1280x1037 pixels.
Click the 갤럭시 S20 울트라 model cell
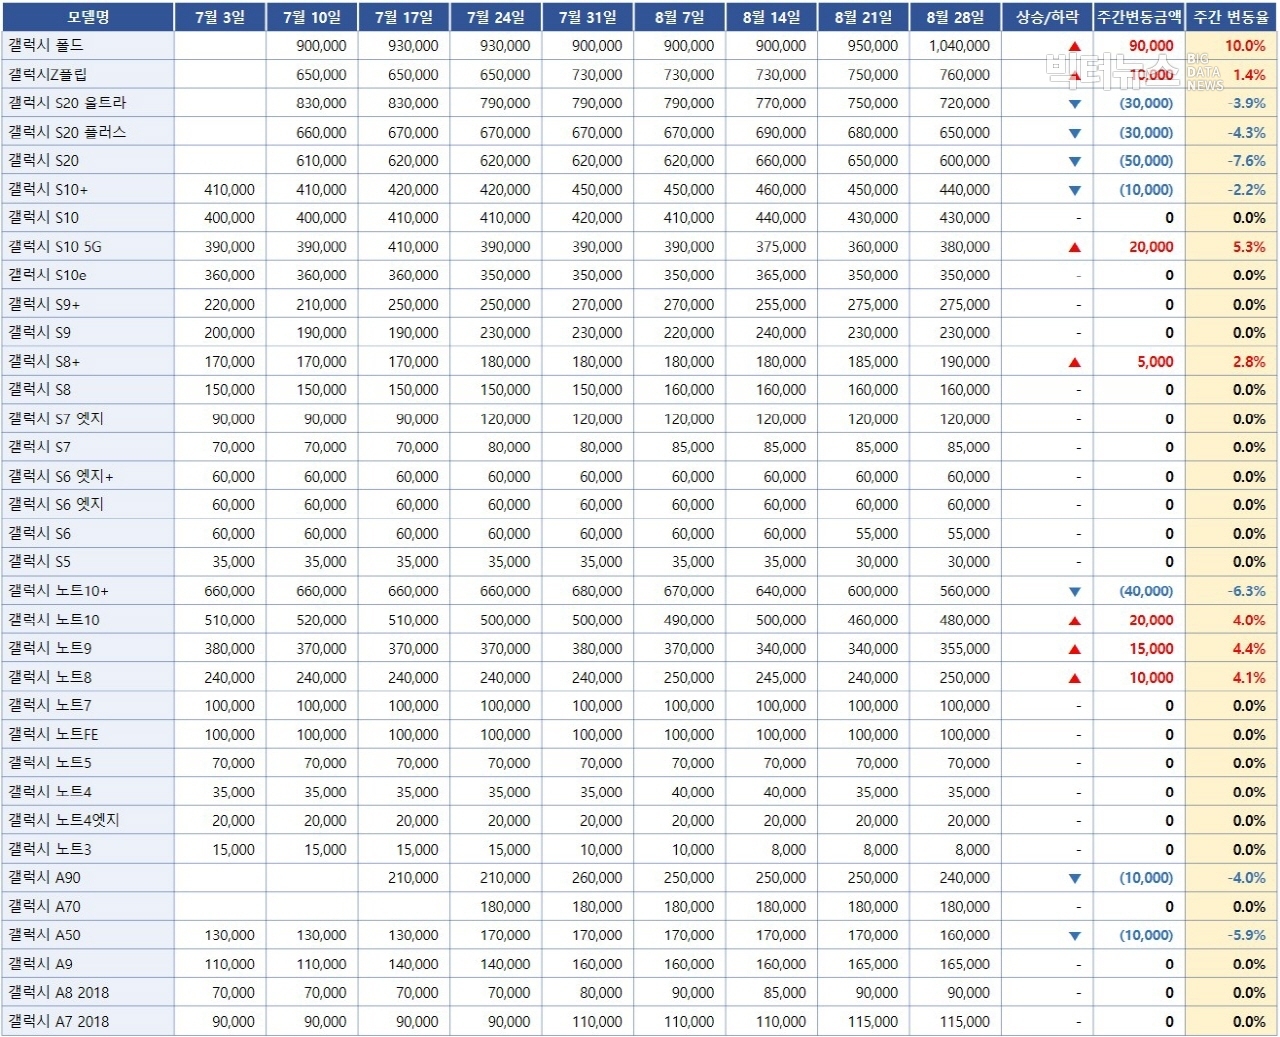(x=88, y=103)
